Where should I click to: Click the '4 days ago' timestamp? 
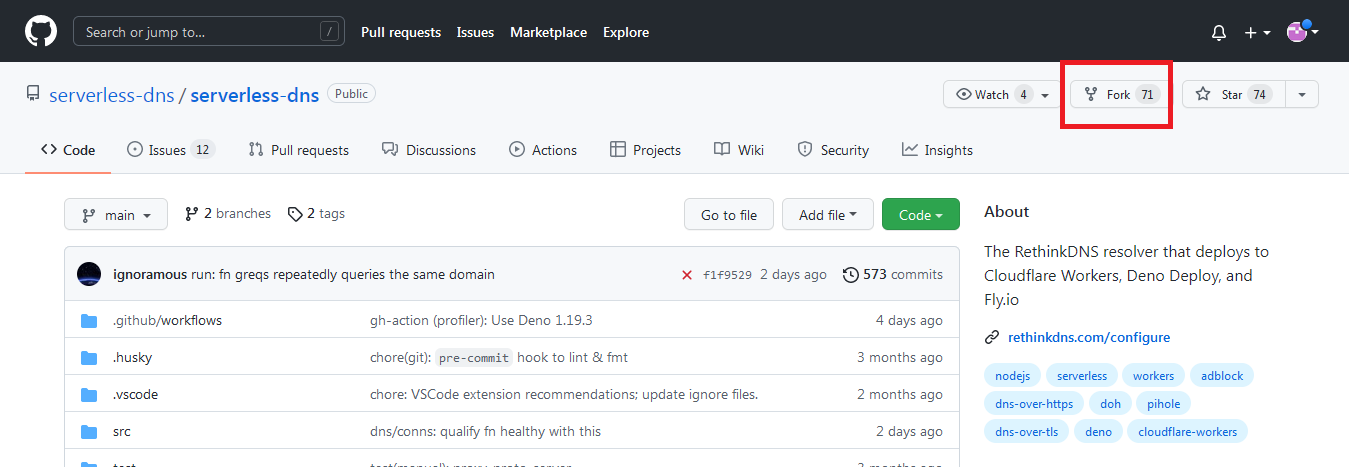click(909, 321)
